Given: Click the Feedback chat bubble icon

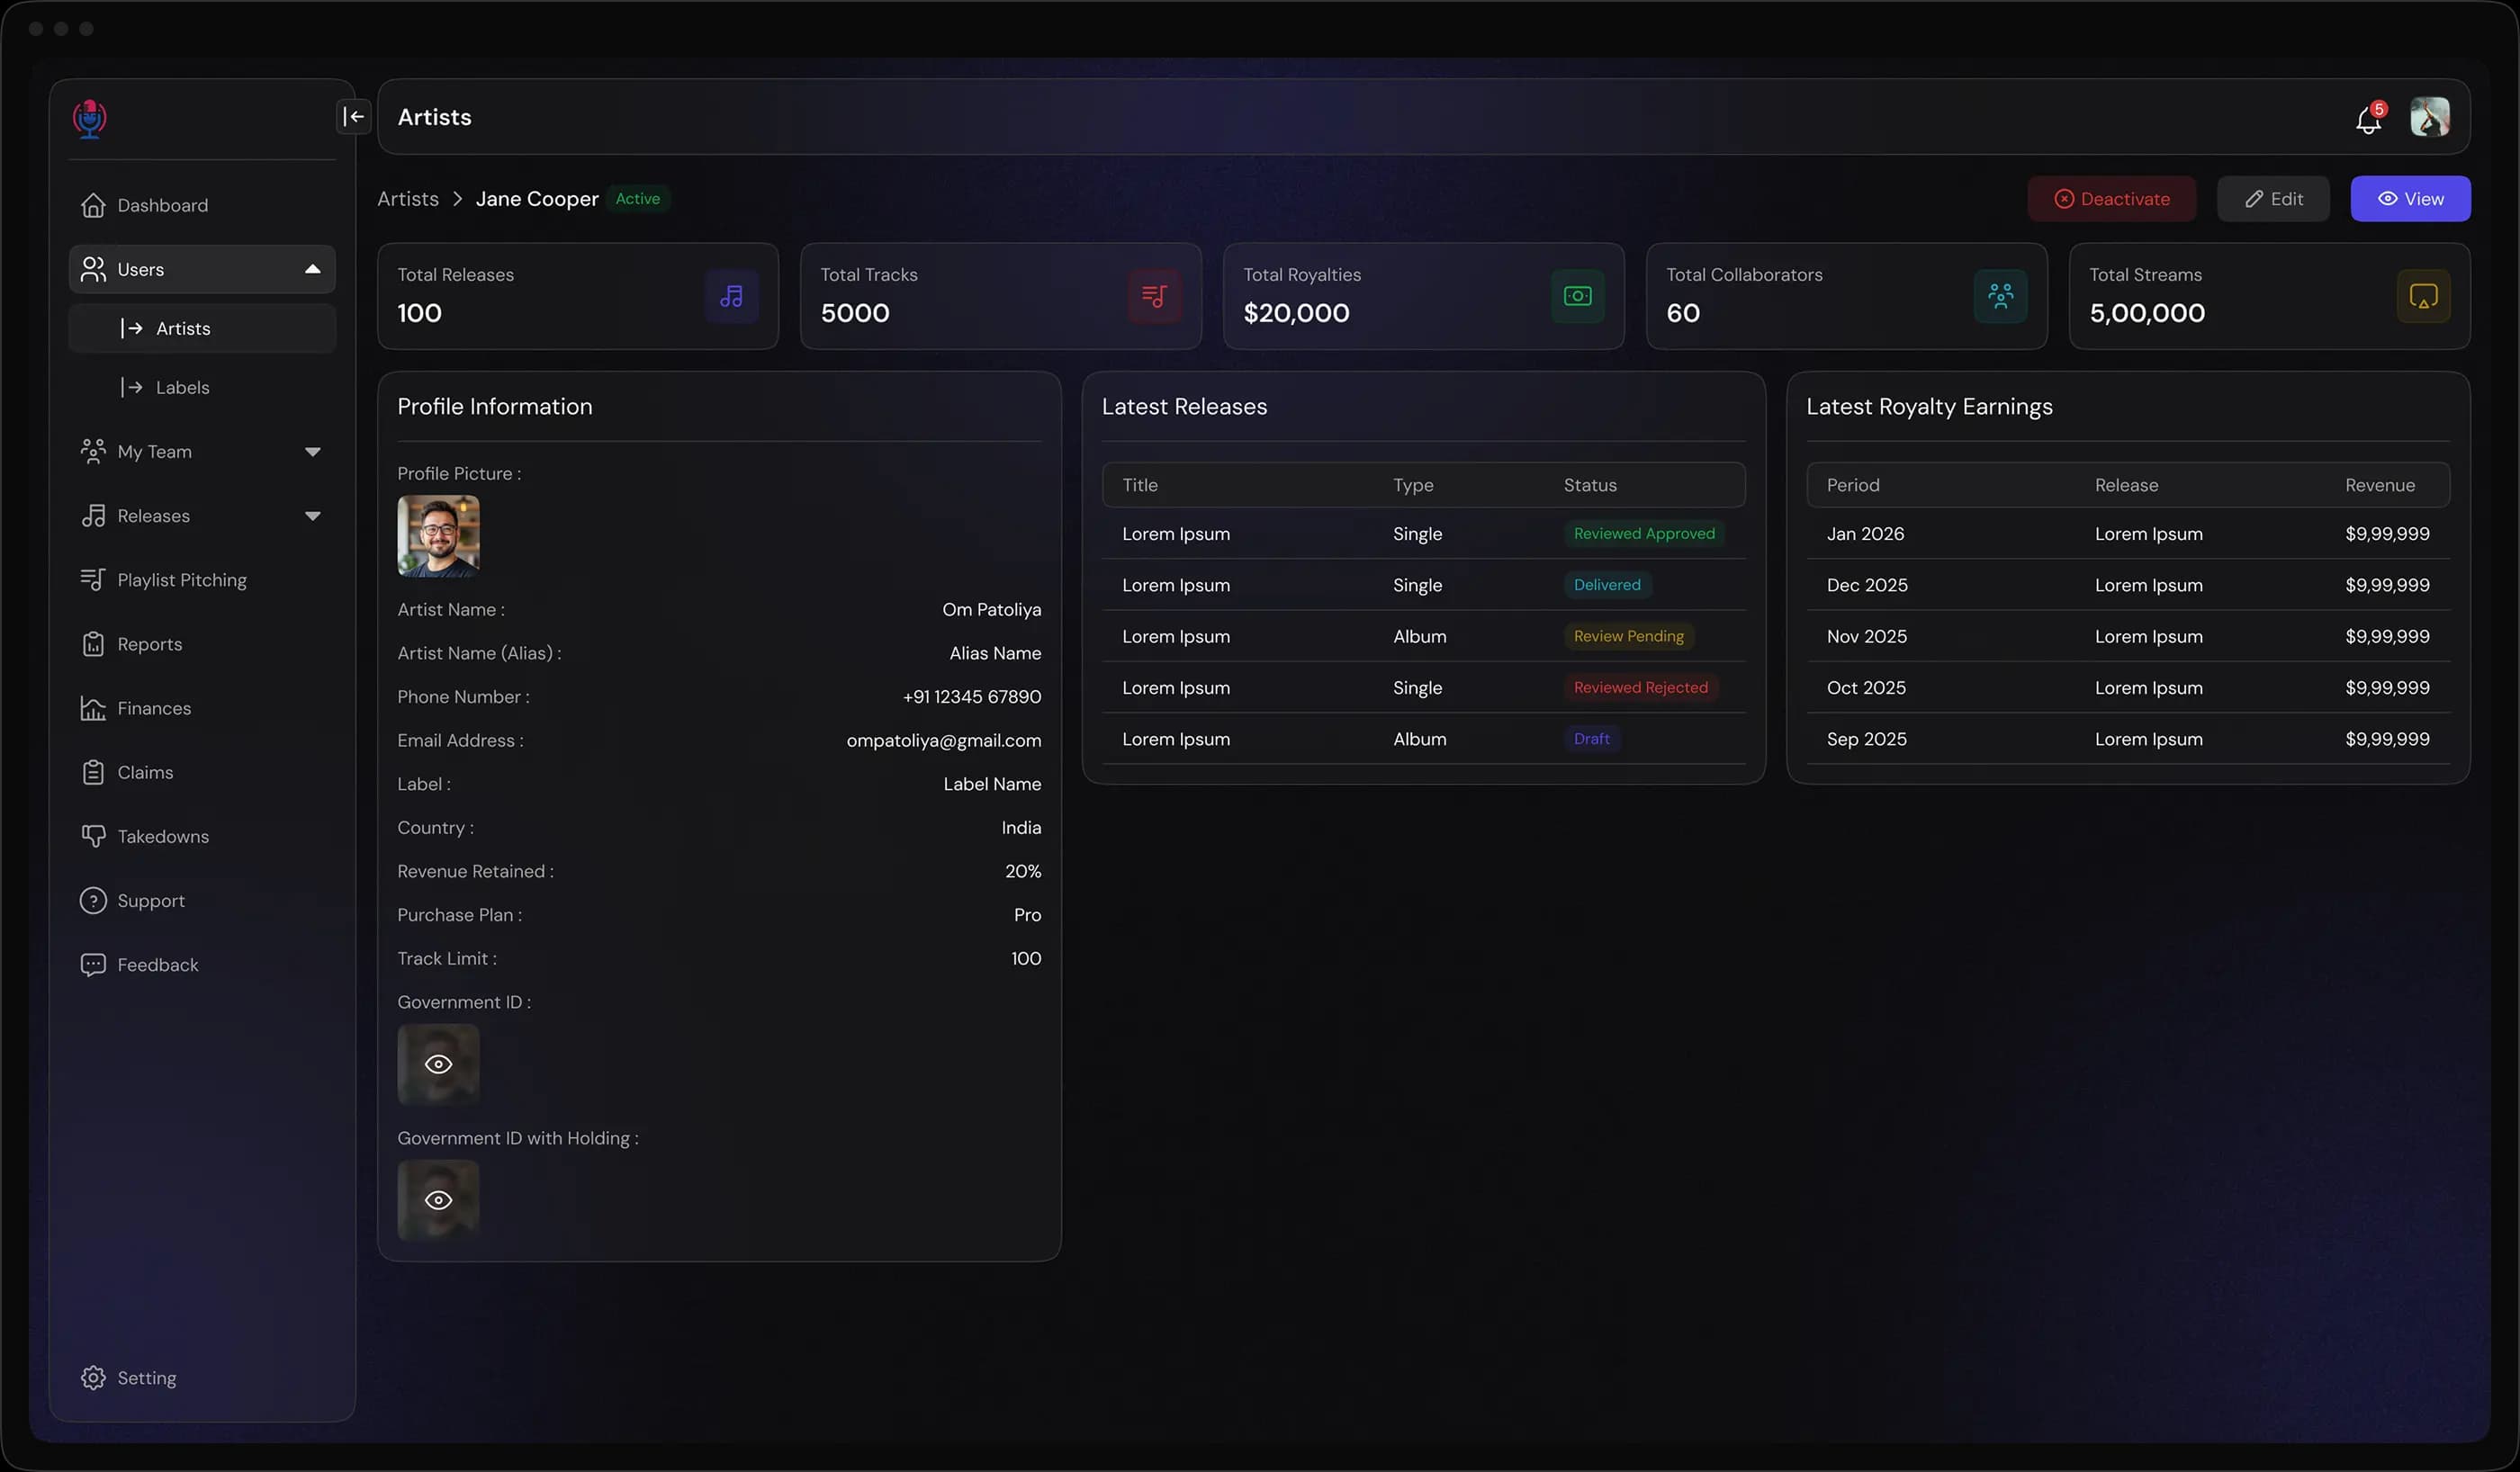Looking at the screenshot, I should point(93,964).
